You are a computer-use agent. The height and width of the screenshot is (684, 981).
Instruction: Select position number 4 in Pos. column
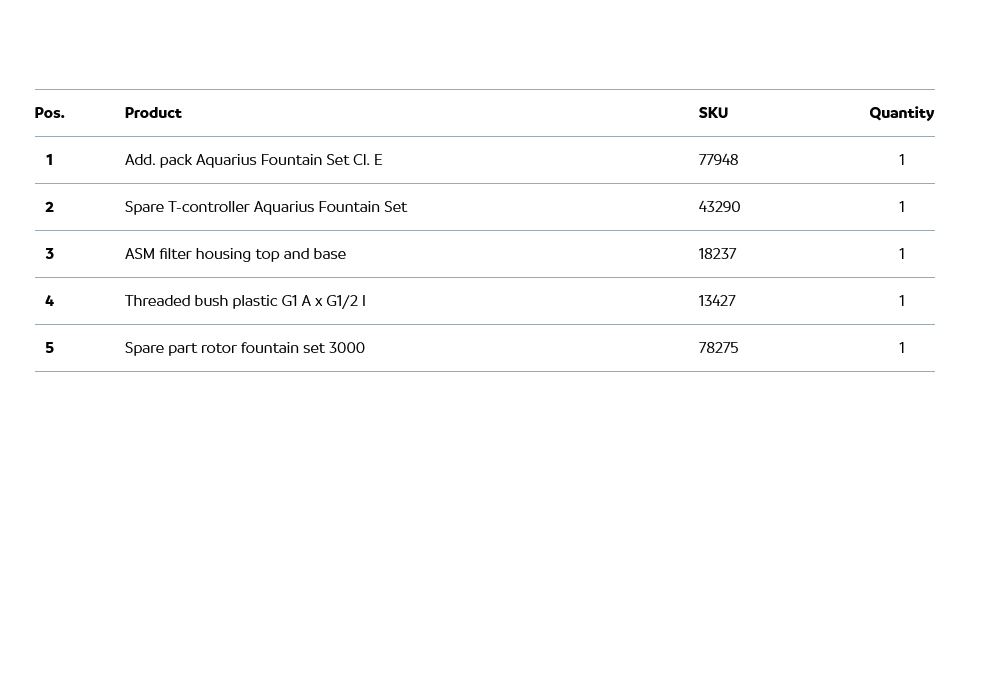tap(49, 301)
